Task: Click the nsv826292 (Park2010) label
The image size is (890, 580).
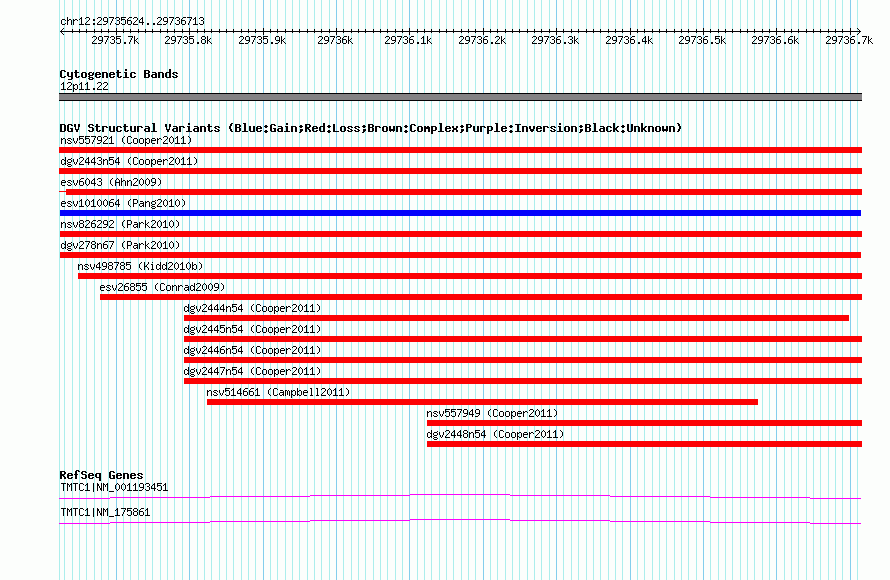Action: tap(120, 224)
